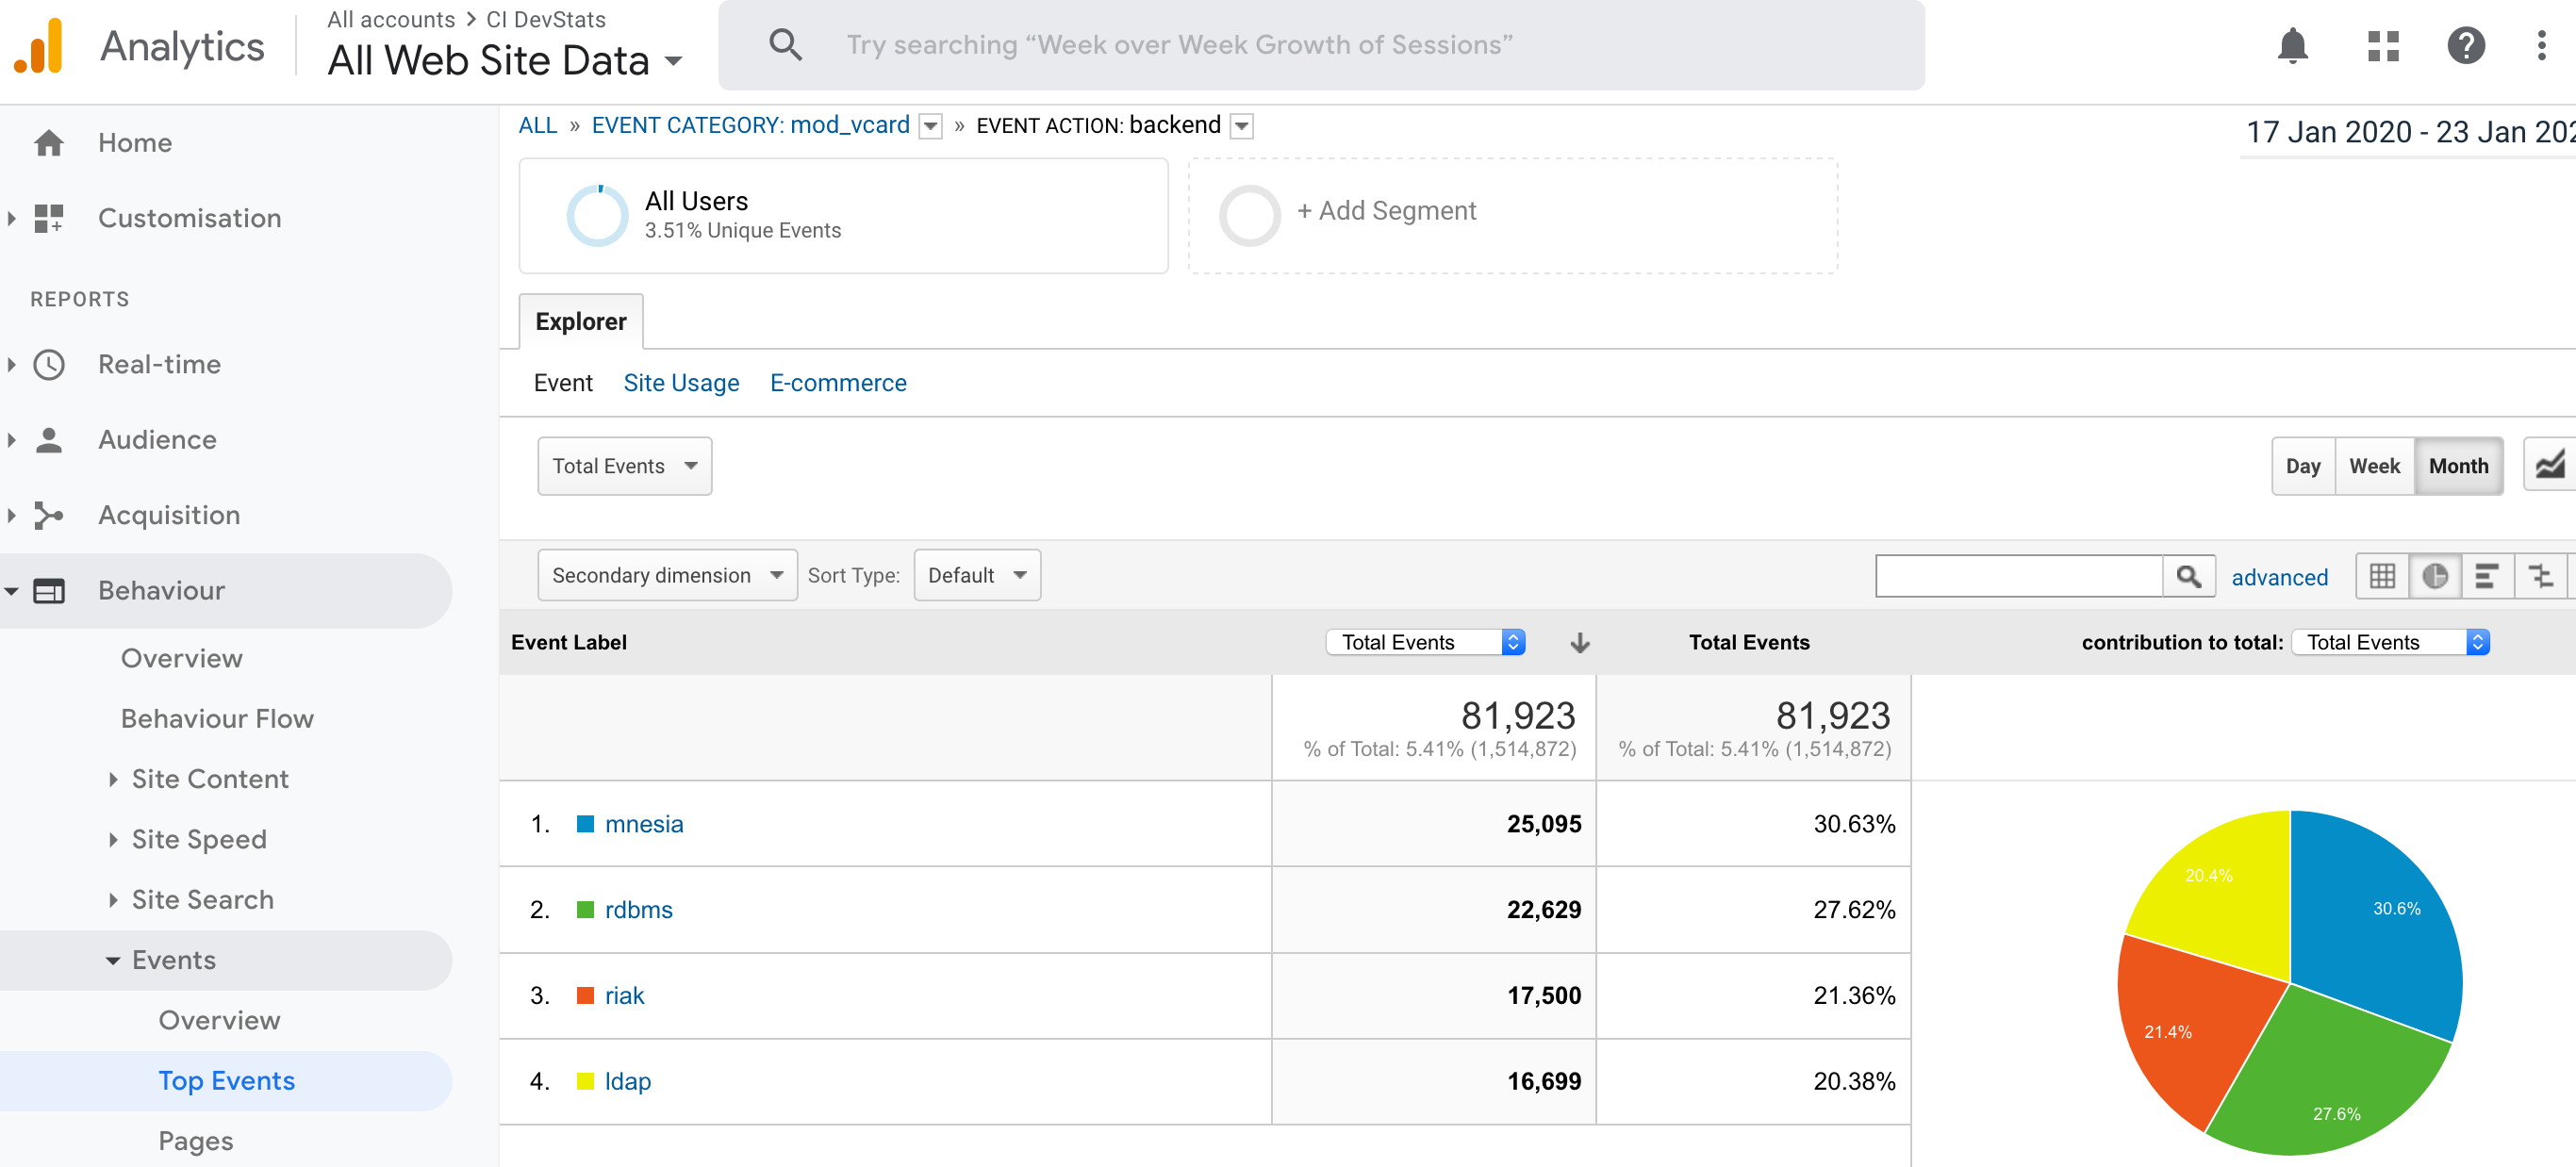Open the Secondary dimension dropdown

tap(666, 575)
